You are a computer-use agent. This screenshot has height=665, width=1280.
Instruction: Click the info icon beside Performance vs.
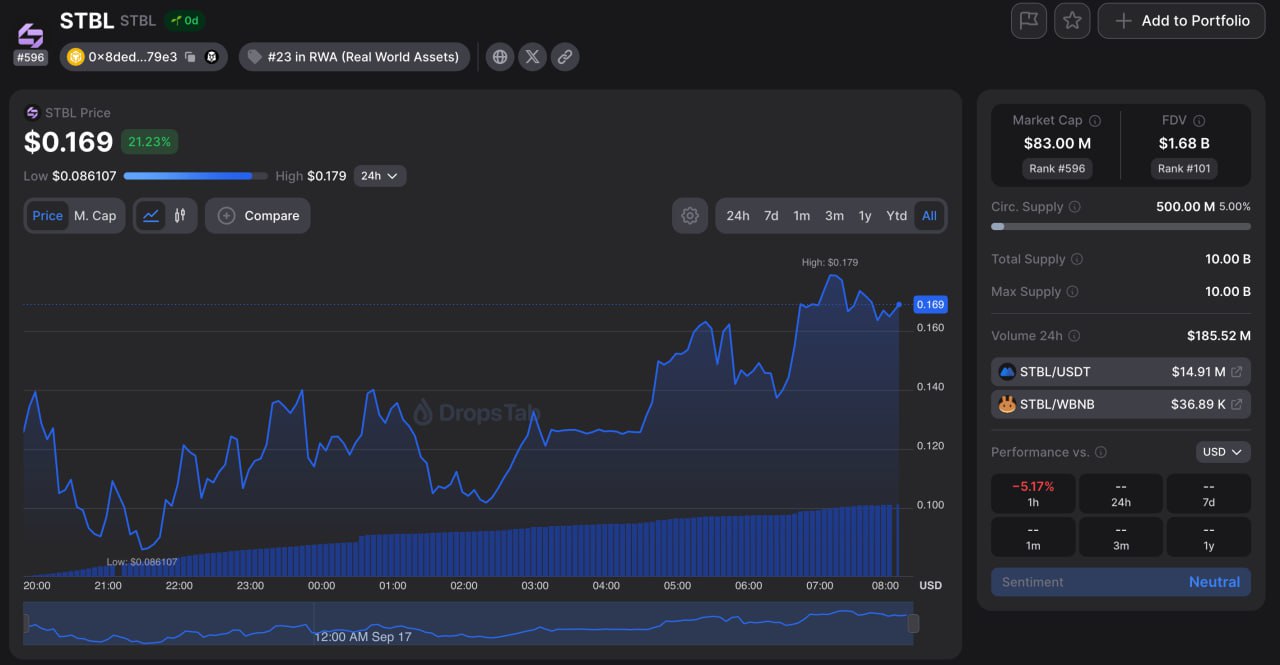click(1101, 452)
